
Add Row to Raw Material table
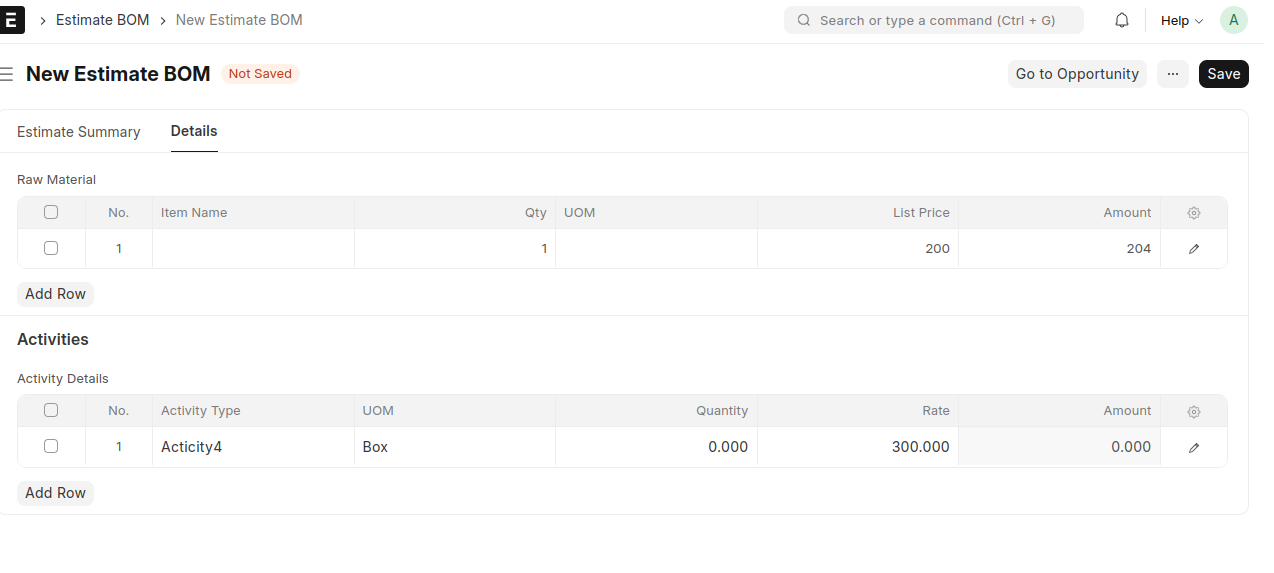coord(55,294)
